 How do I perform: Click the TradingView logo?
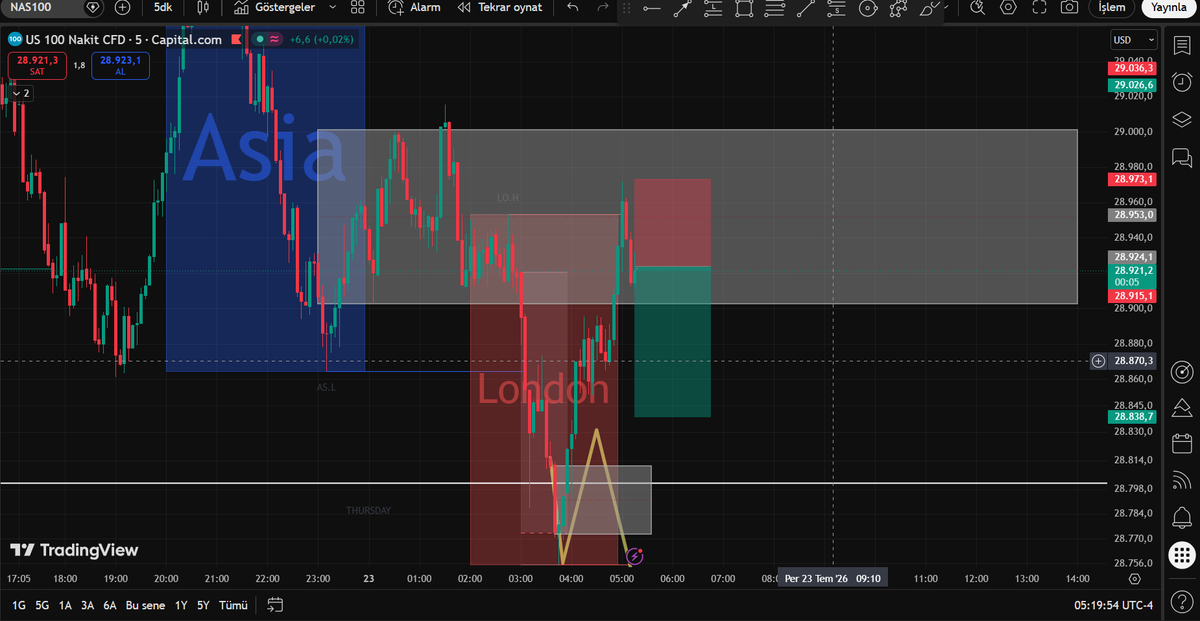coord(74,550)
